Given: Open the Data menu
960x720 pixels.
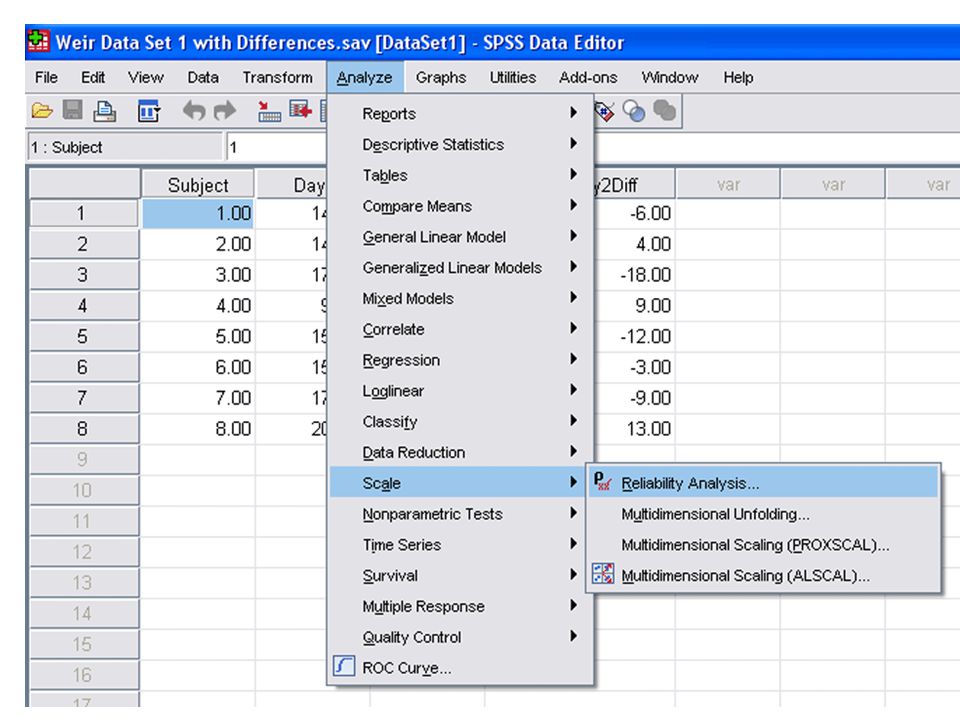Looking at the screenshot, I should (x=203, y=78).
